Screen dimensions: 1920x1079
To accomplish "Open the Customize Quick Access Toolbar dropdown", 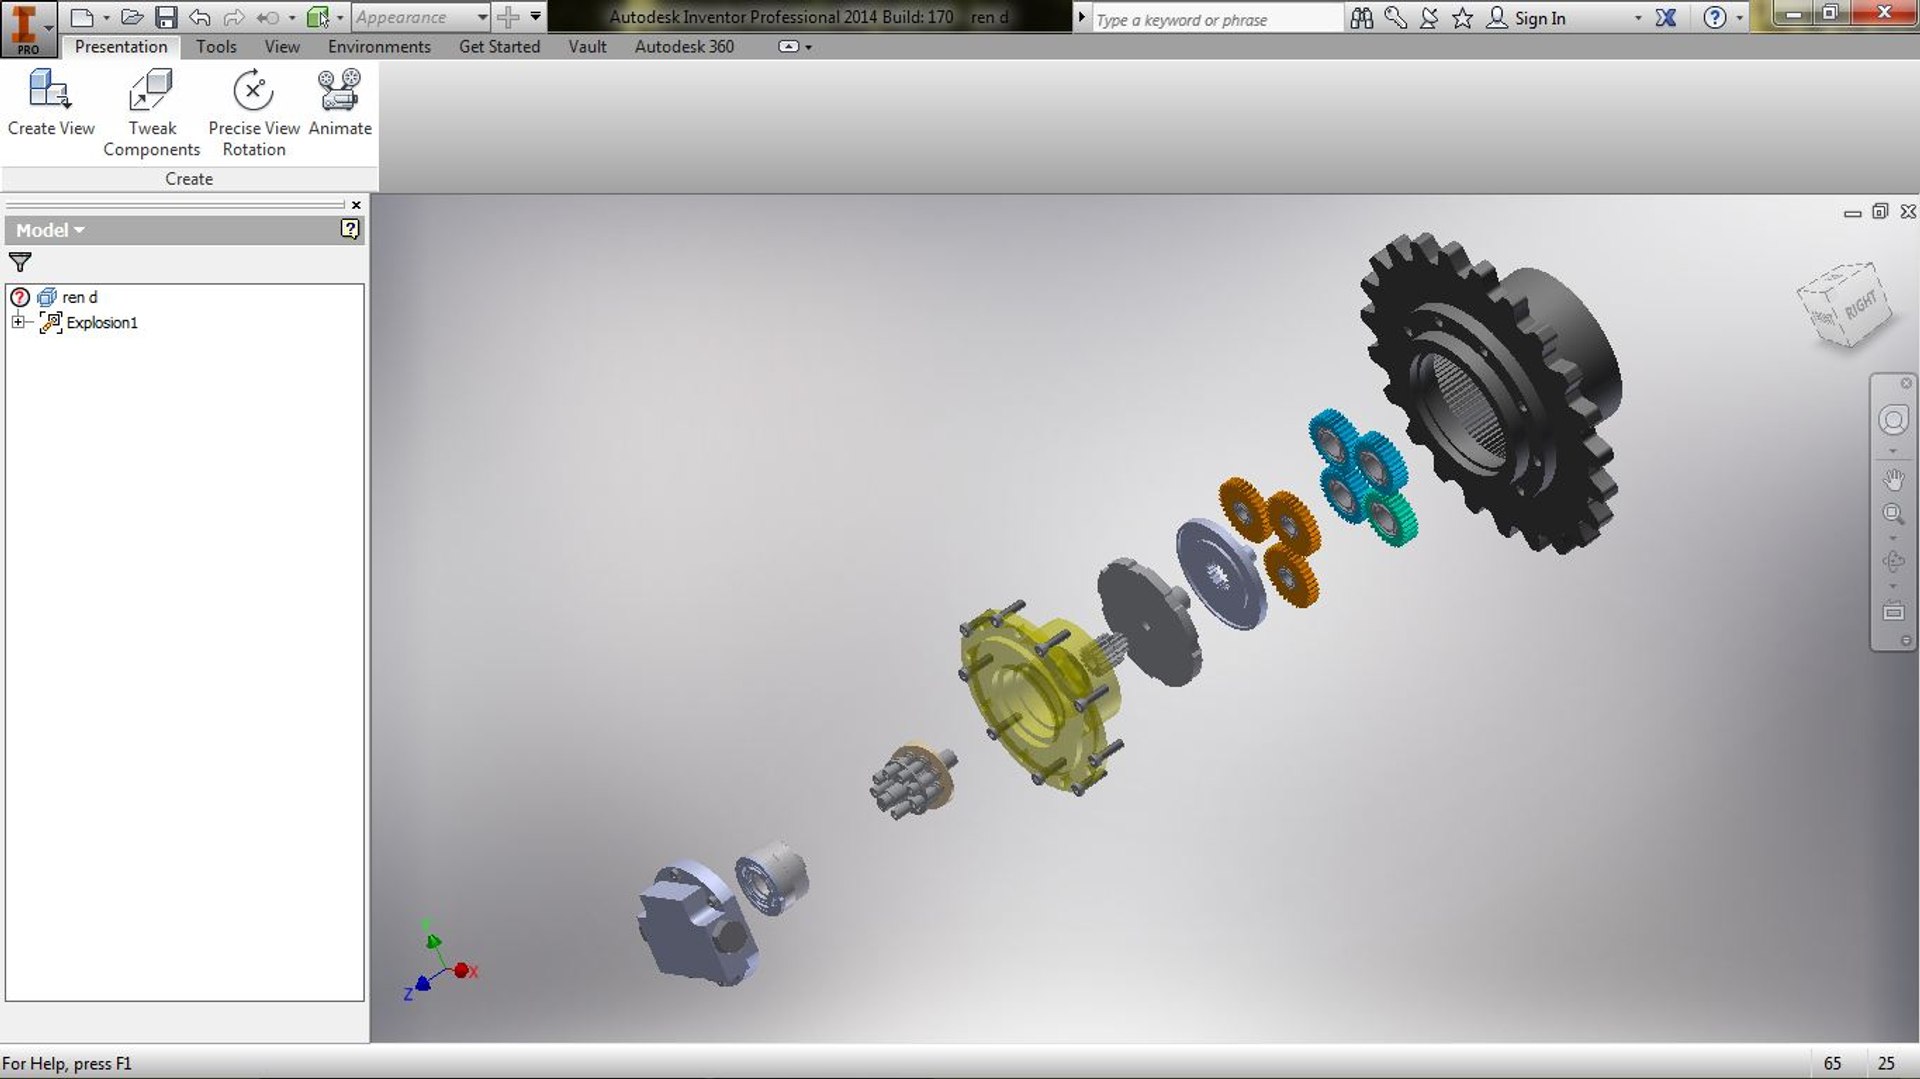I will (536, 17).
